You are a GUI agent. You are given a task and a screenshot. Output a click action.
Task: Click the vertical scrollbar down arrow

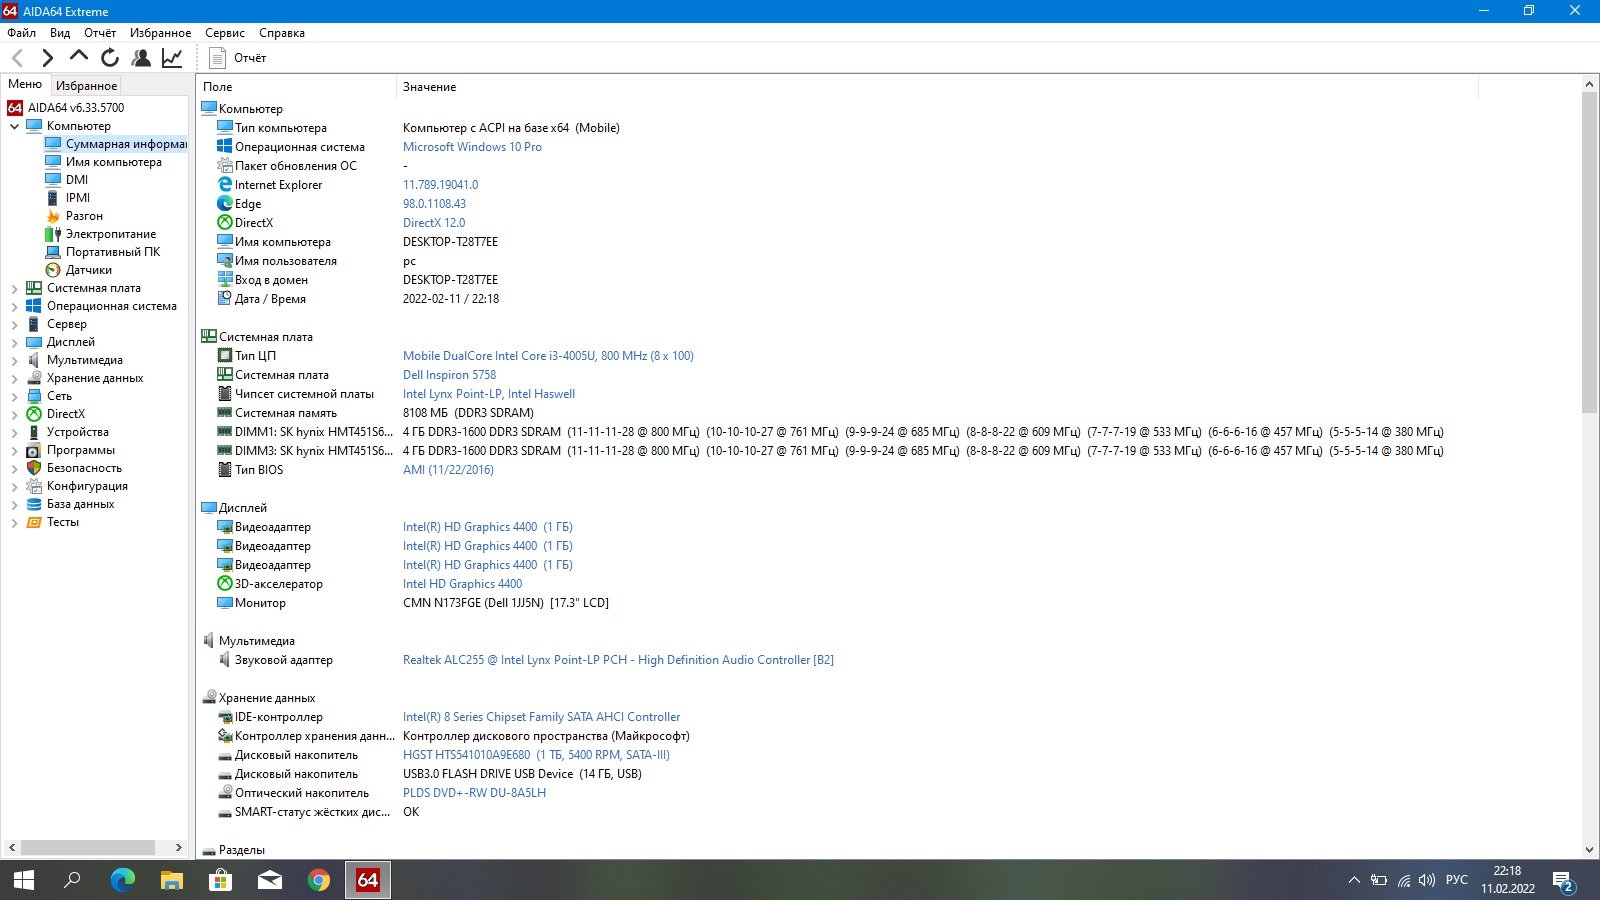[1590, 850]
